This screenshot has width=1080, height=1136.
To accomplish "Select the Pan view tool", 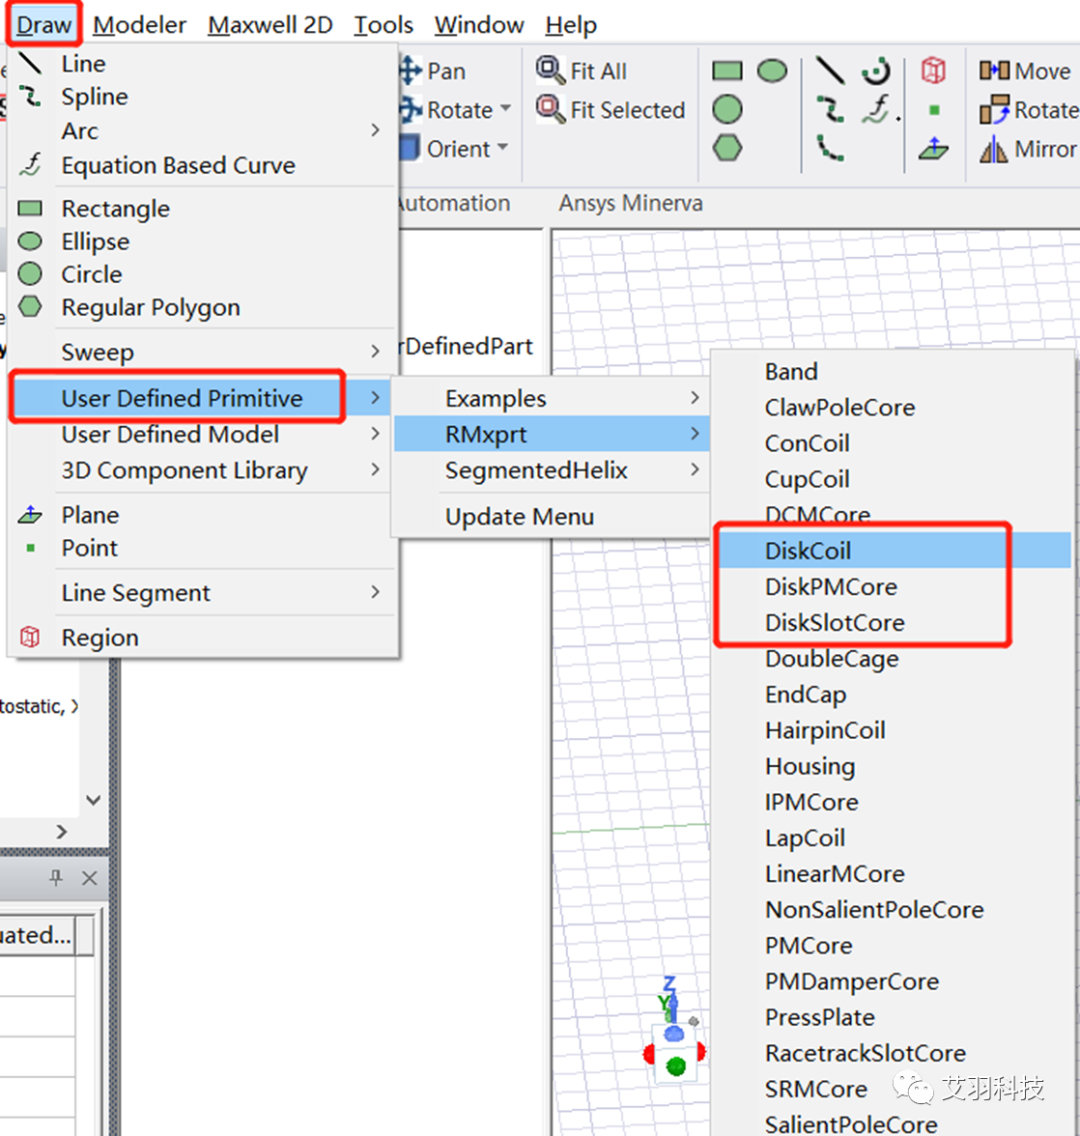I will coord(432,71).
